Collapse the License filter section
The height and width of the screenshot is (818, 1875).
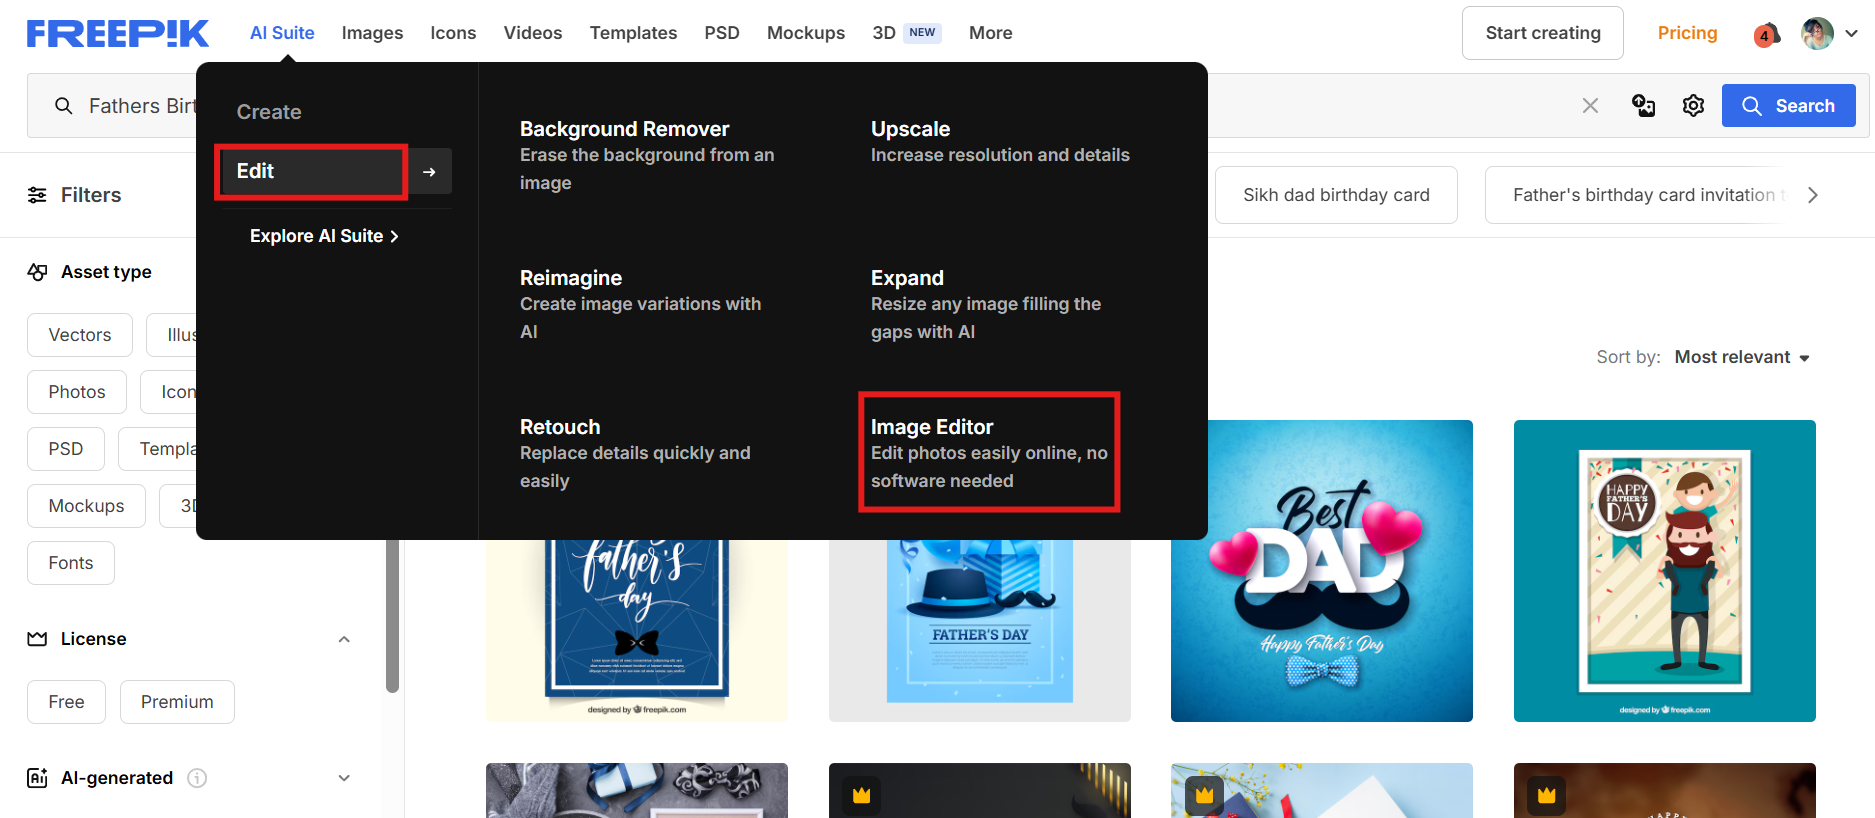pyautogui.click(x=344, y=639)
